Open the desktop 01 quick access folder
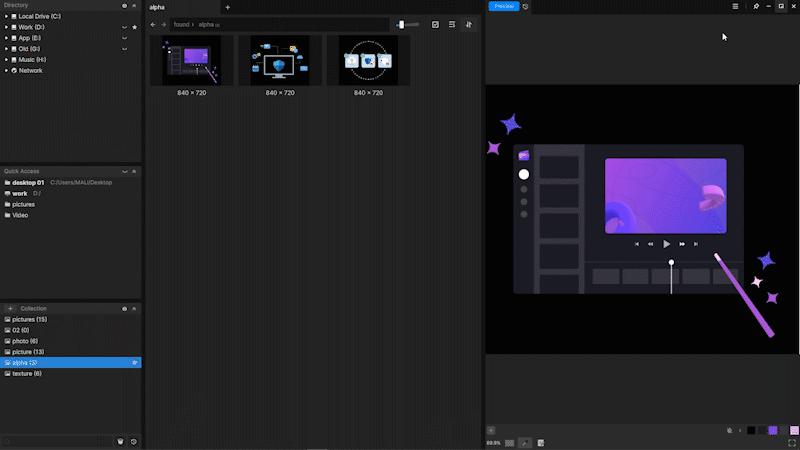The height and width of the screenshot is (450, 800). [28, 183]
